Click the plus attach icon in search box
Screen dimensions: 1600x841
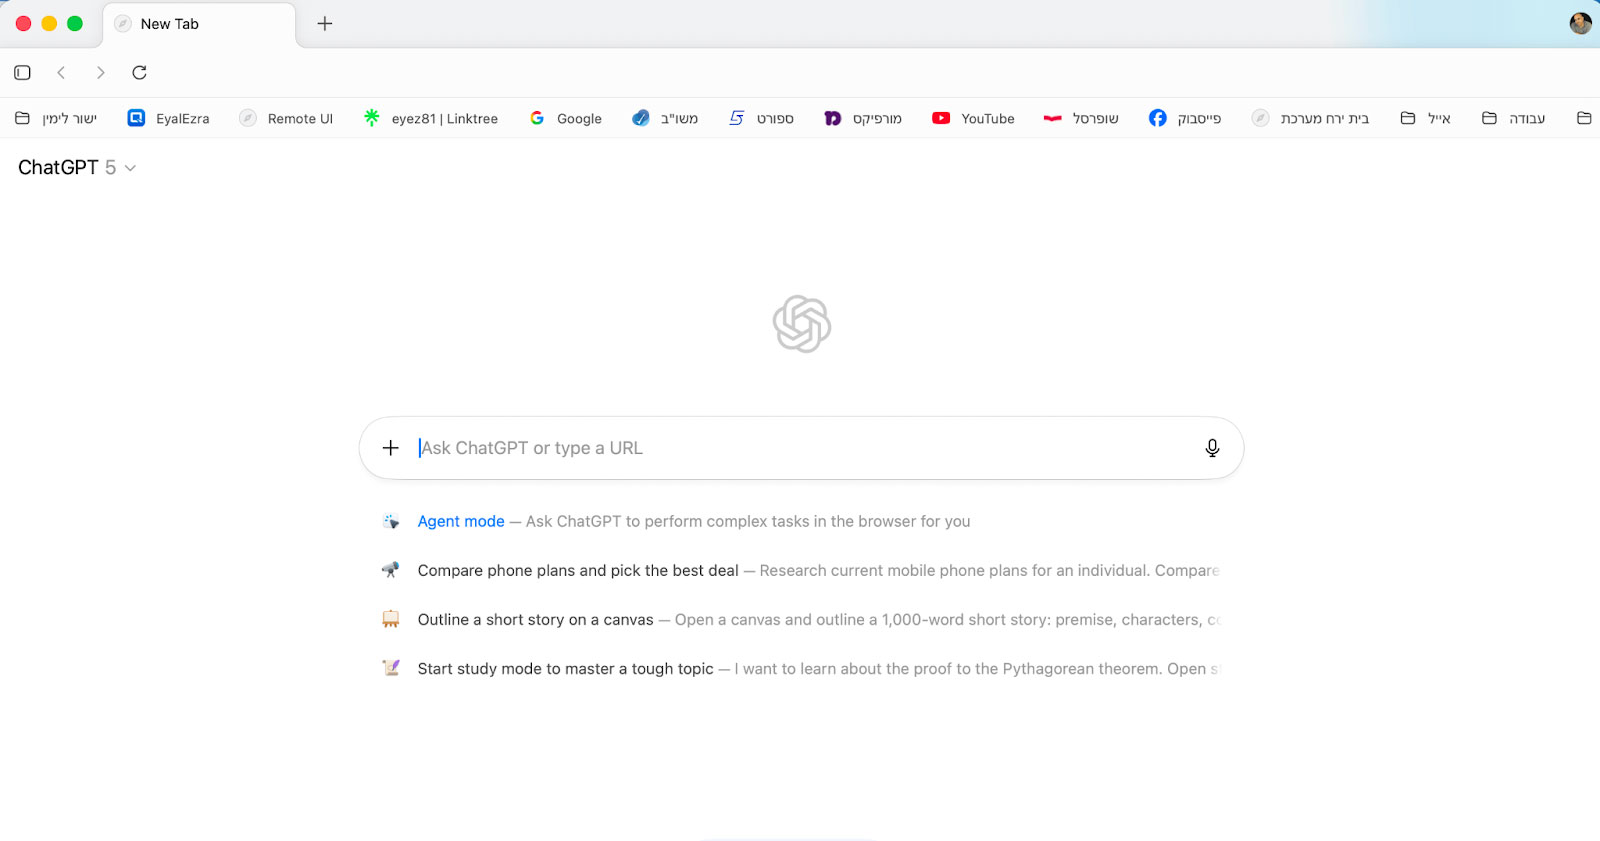pos(391,448)
